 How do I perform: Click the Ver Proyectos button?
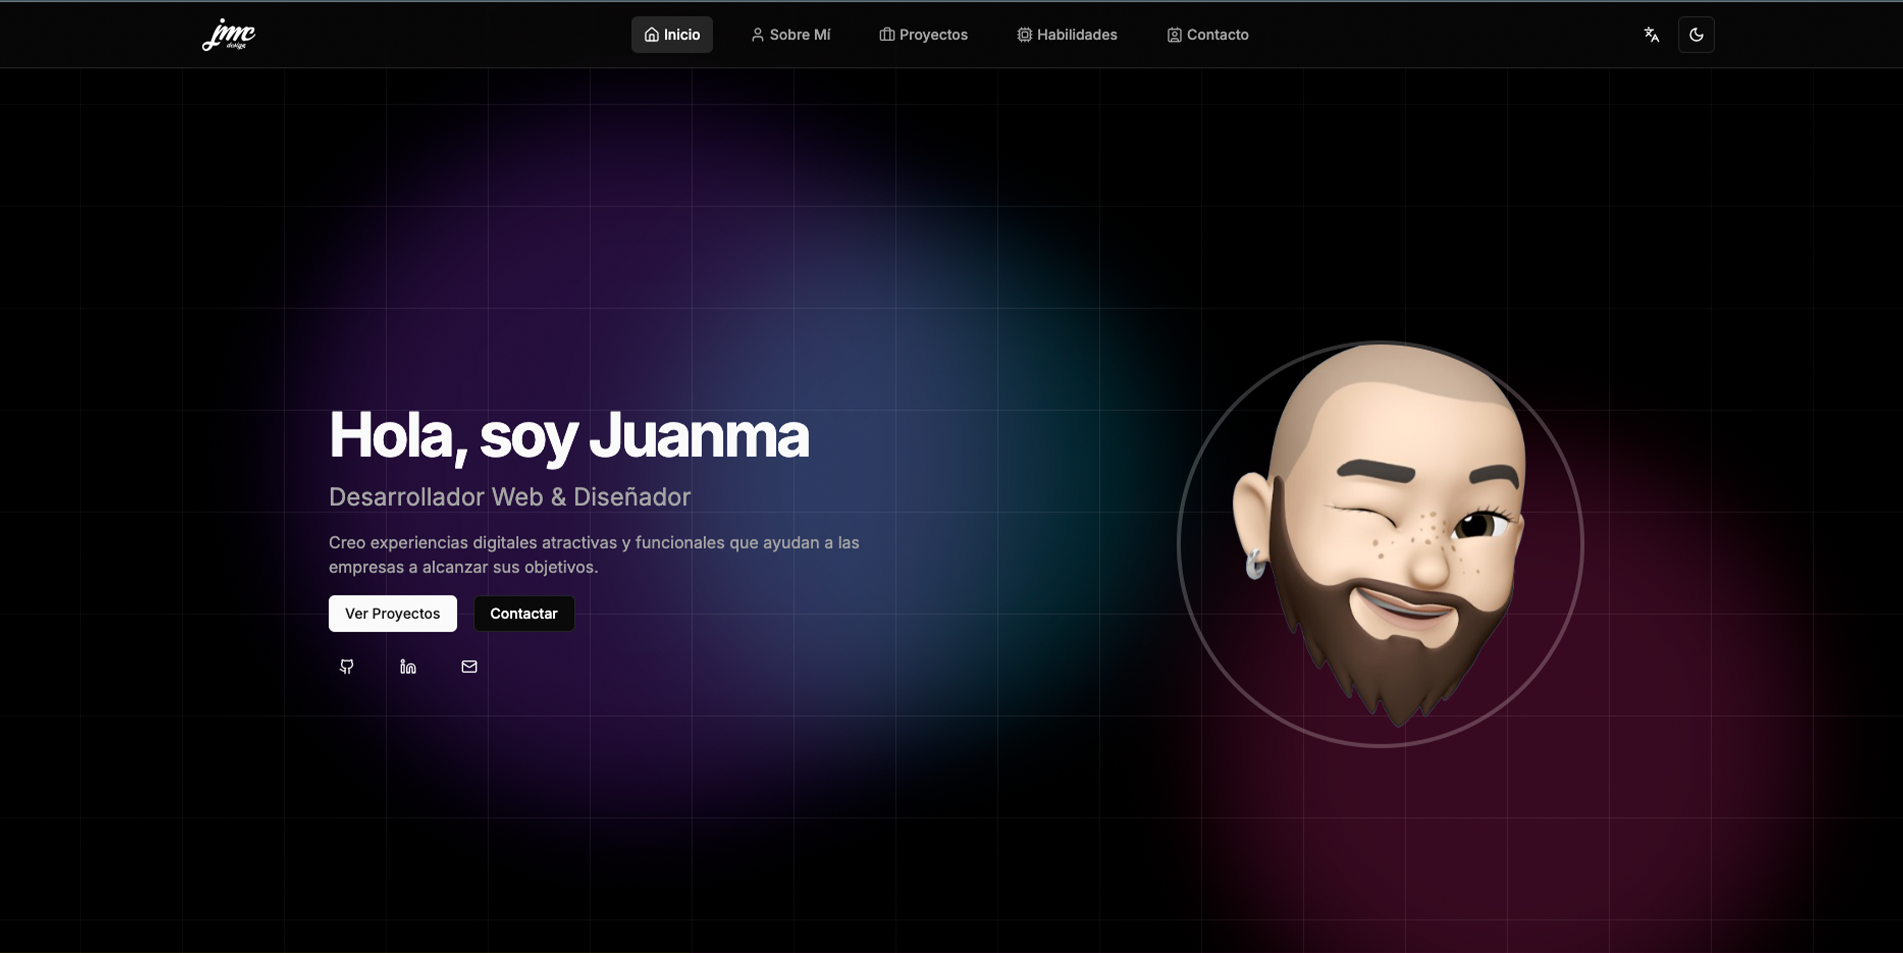pos(393,614)
